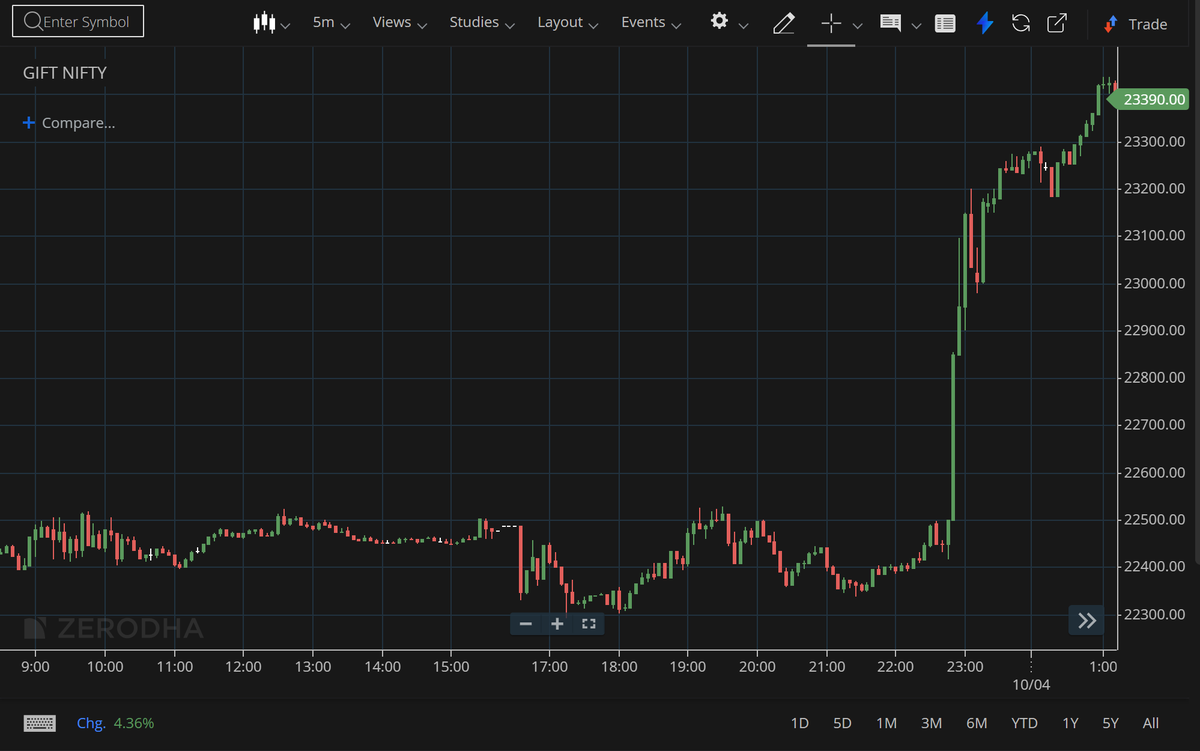Click the chart notes comment icon

pyautogui.click(x=890, y=22)
